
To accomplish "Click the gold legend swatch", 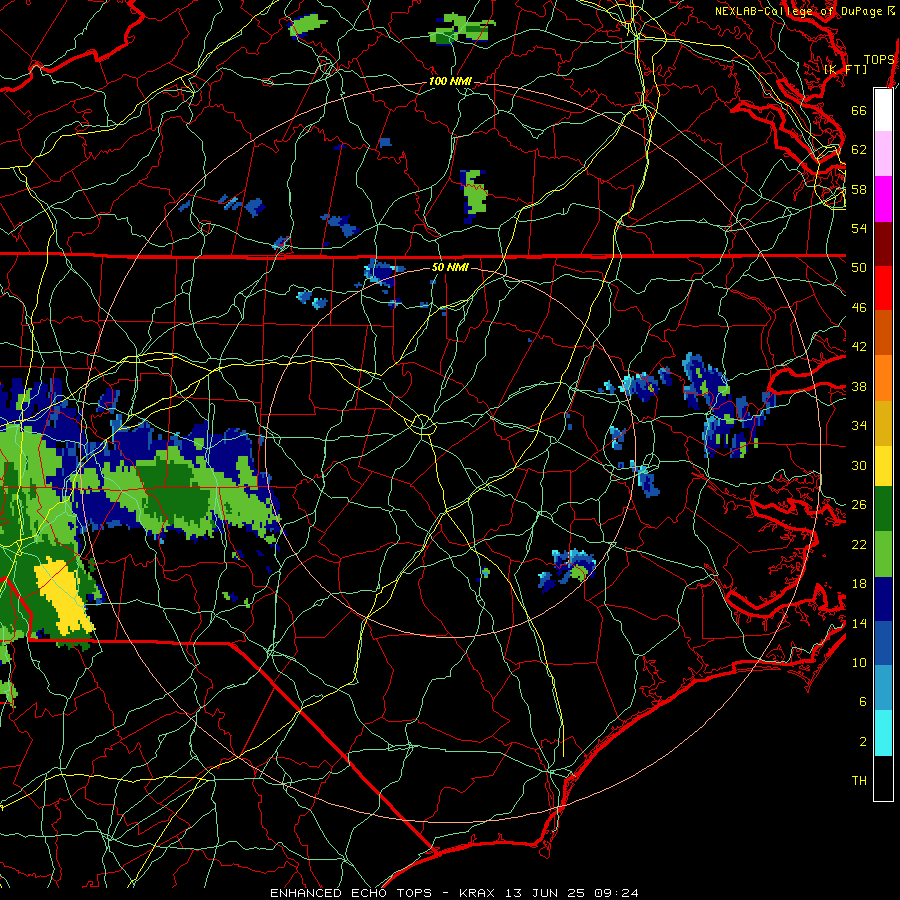I will point(883,423).
